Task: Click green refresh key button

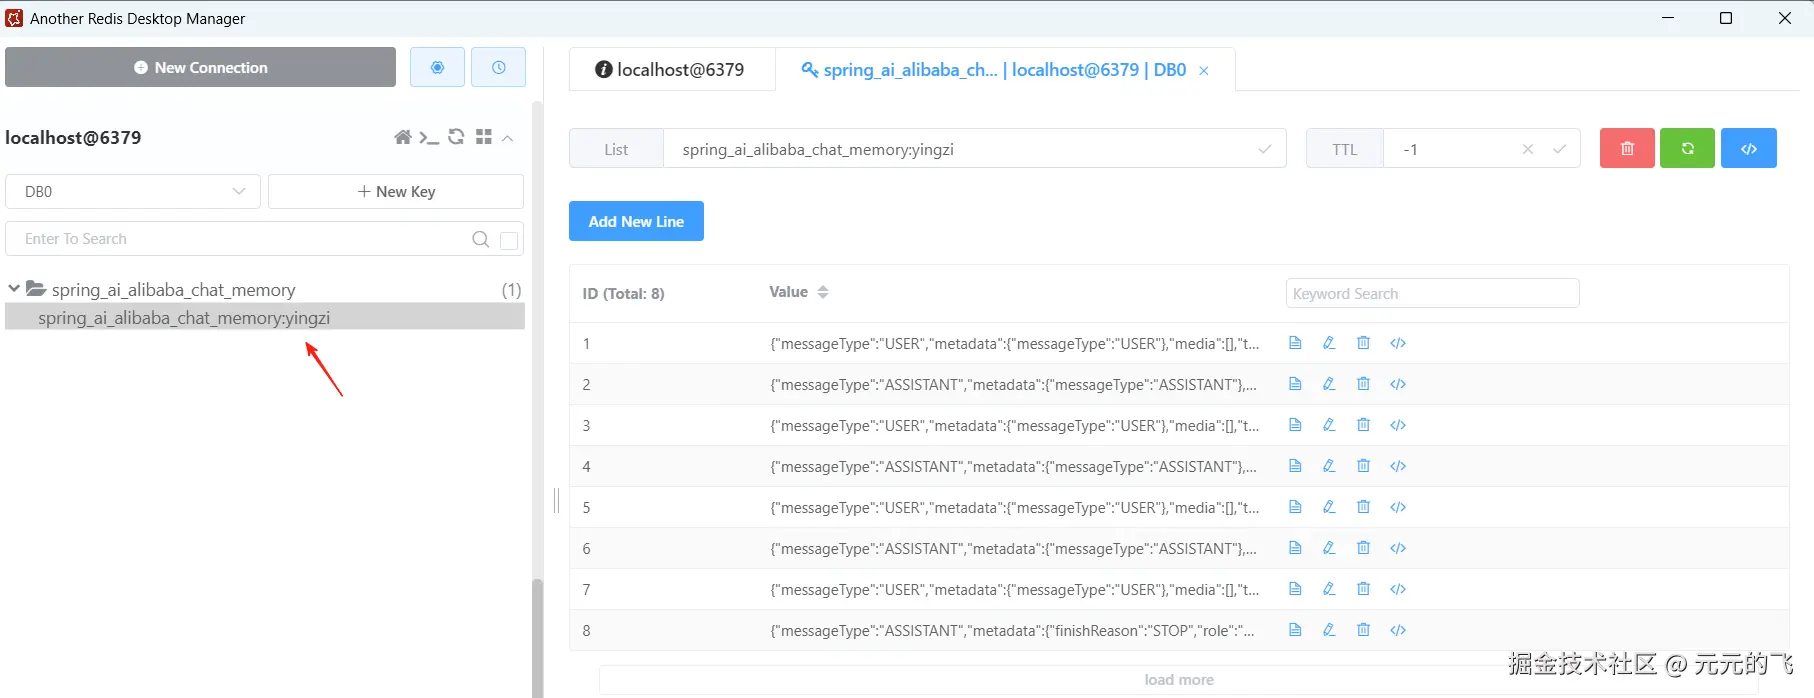Action: [1687, 148]
